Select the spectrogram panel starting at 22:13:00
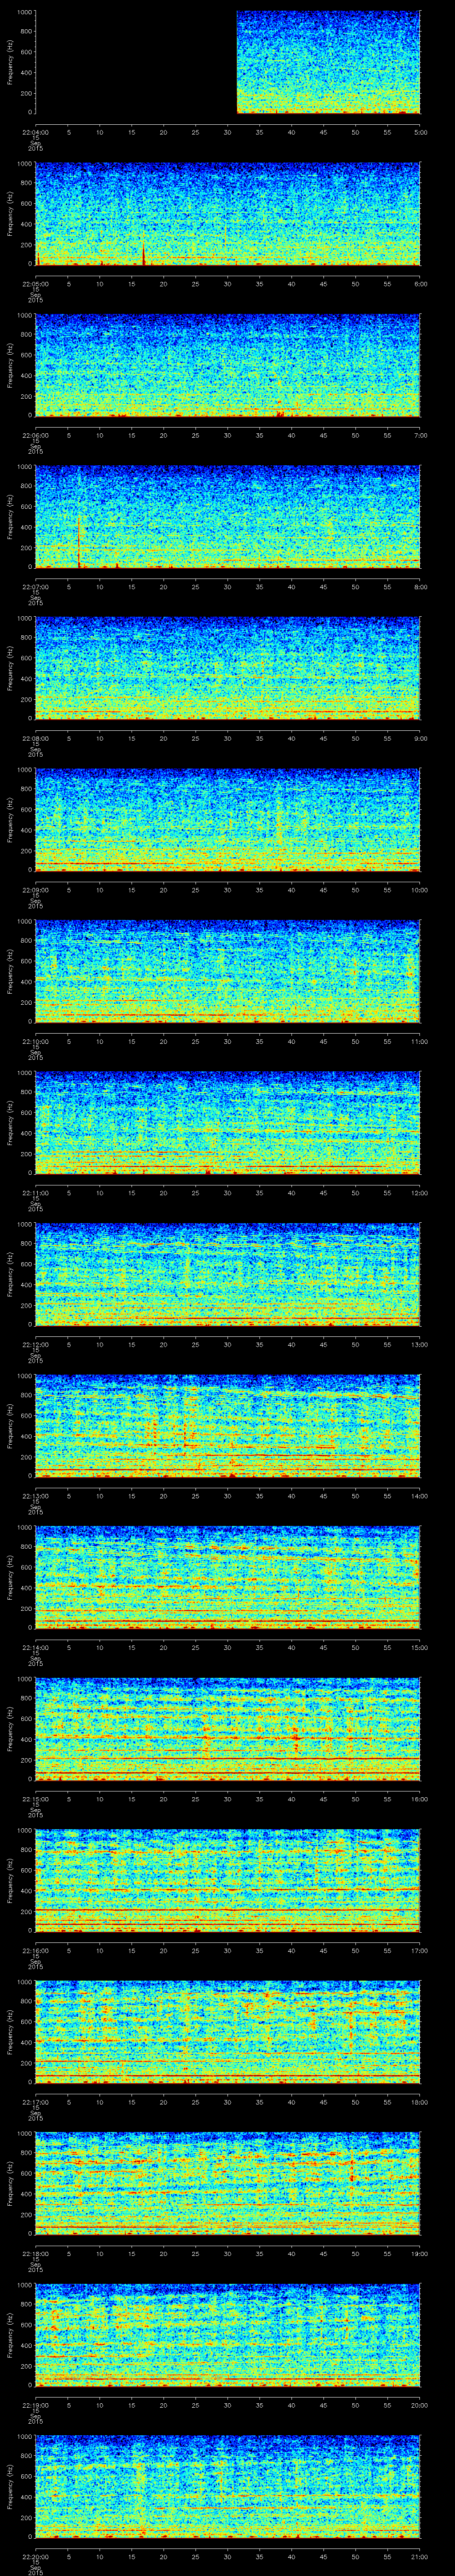455x2576 pixels. [x=228, y=1426]
